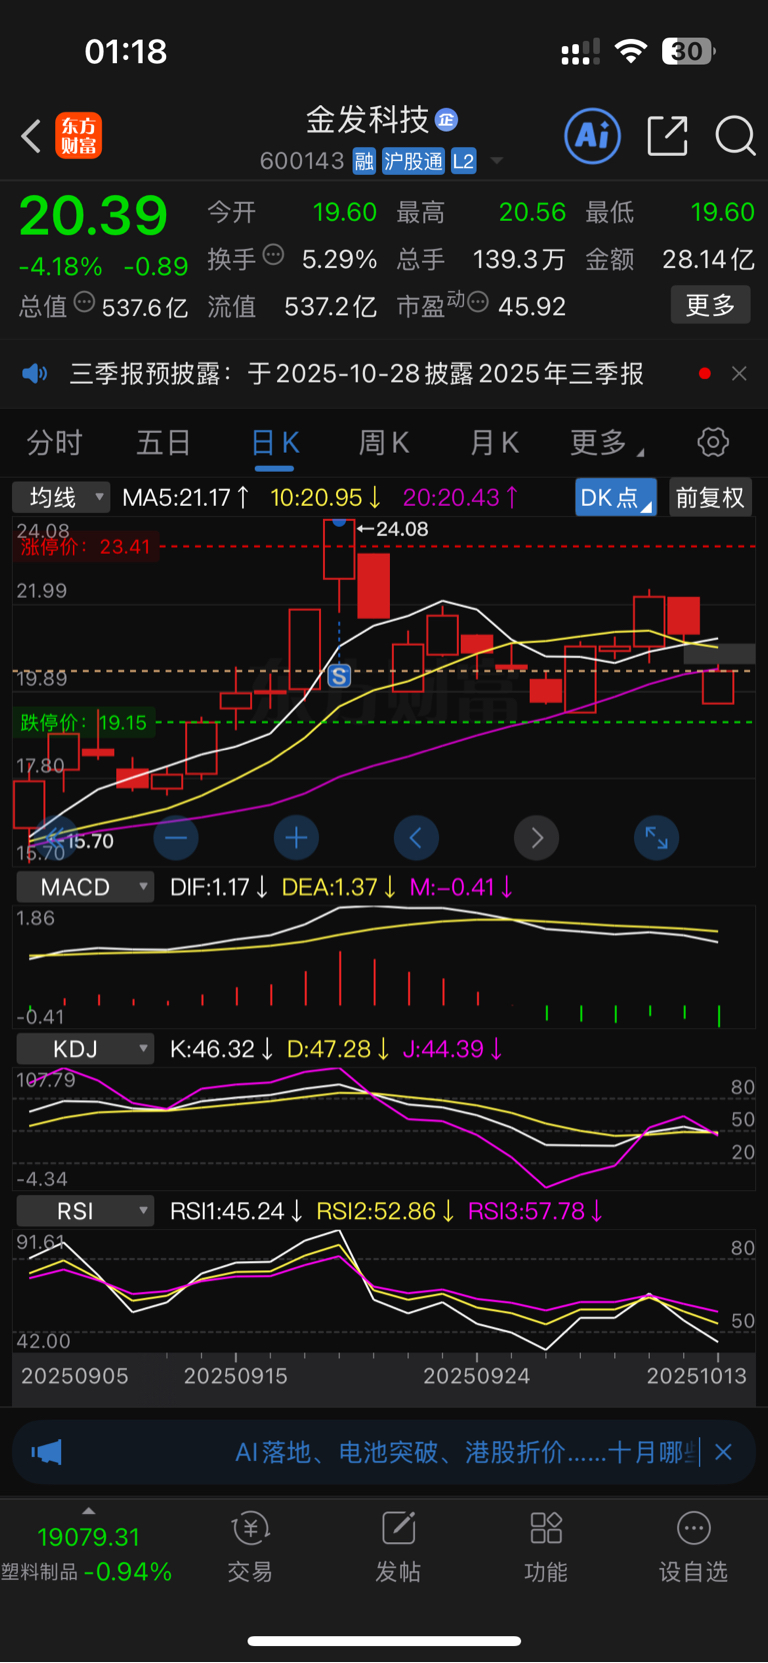The image size is (768, 1663).
Task: Tap the 设自选 watchlist icon
Action: 694,1528
